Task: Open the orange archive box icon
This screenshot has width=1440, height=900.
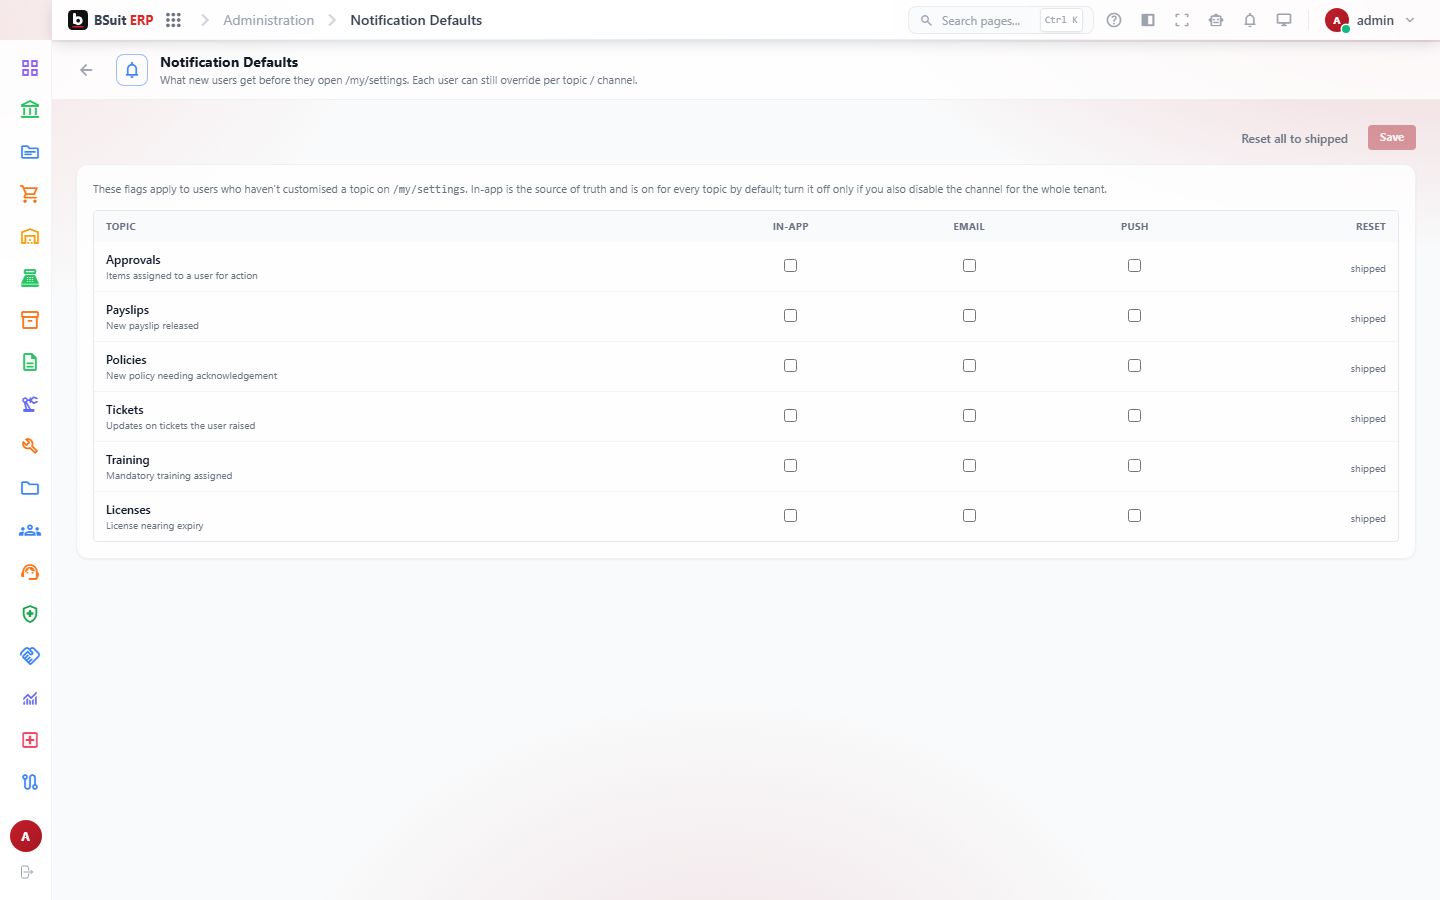Action: (30, 320)
